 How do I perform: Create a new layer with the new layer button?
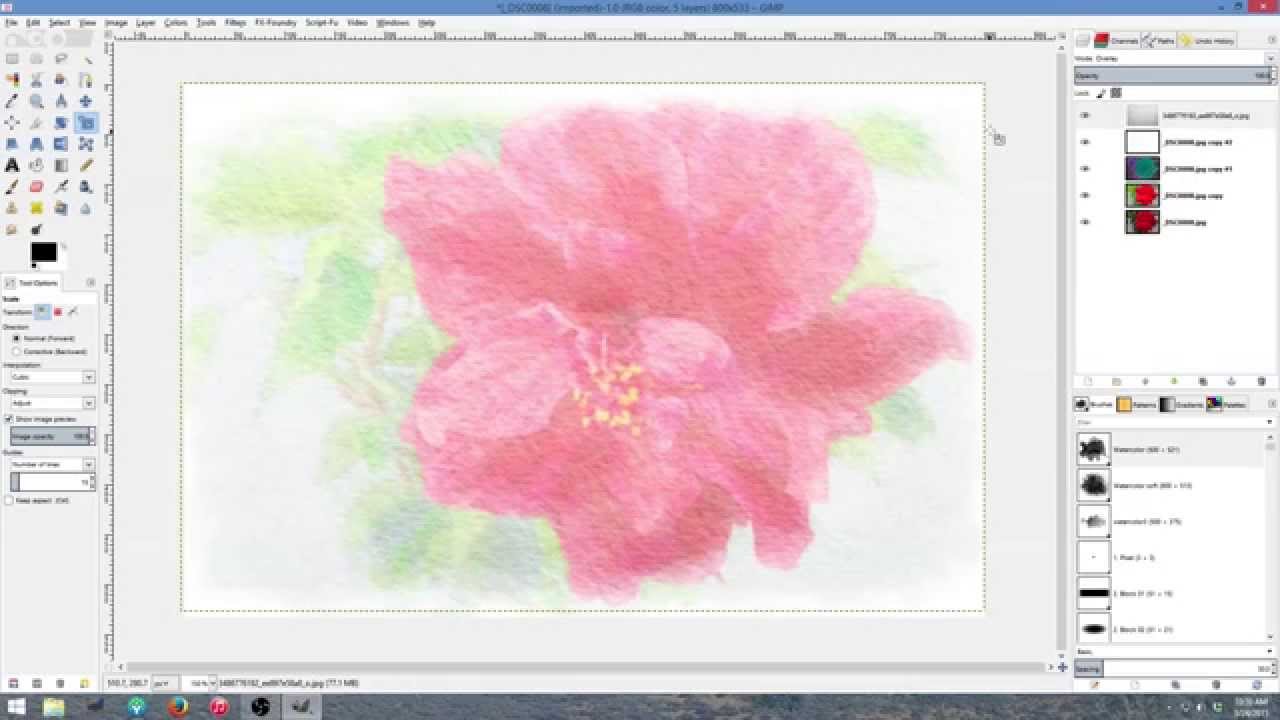point(1089,381)
